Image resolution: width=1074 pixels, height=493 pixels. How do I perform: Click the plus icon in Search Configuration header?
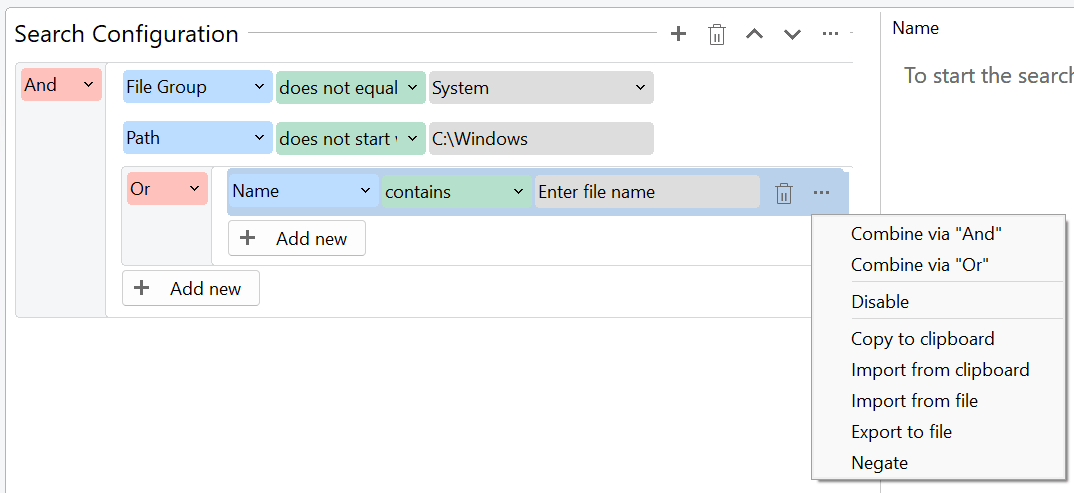tap(678, 34)
